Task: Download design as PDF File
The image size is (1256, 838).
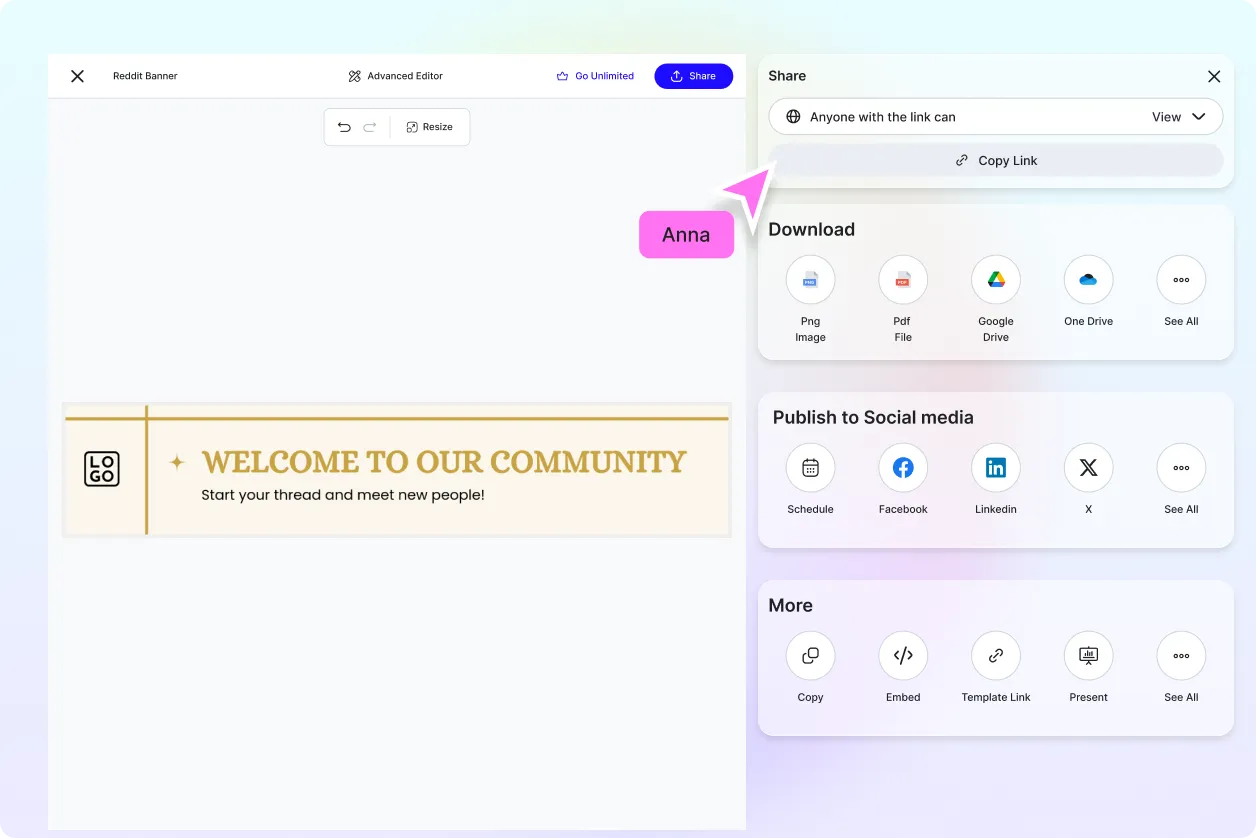Action: click(x=903, y=280)
